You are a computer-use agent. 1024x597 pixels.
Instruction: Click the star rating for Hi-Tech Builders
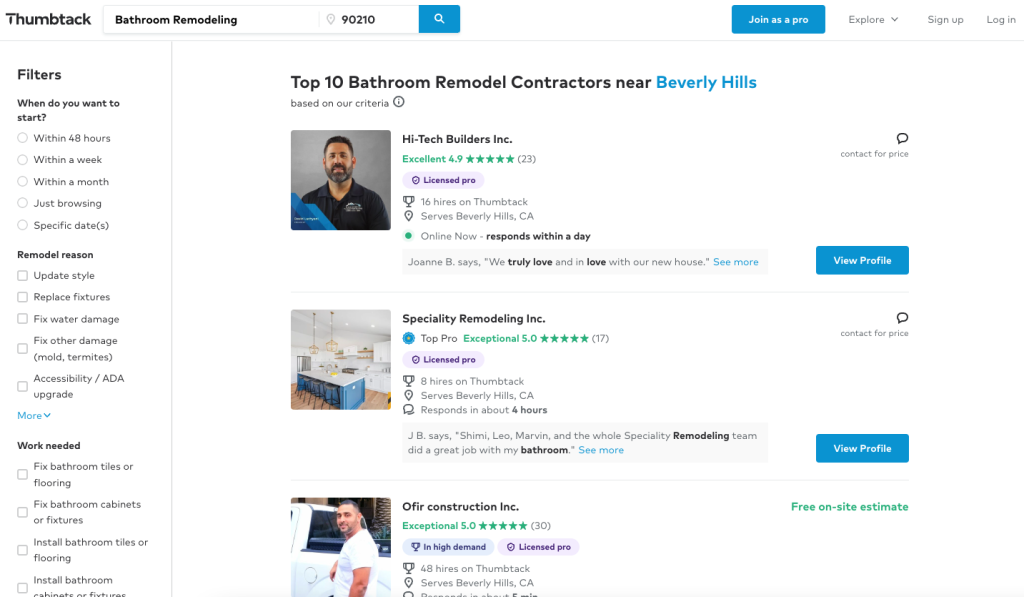tap(490, 159)
